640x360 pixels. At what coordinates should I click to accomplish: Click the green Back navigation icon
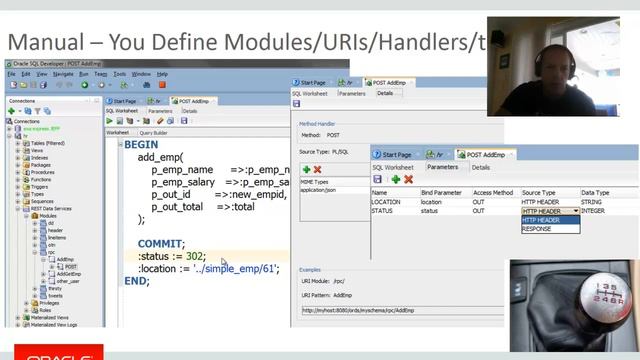coord(84,85)
